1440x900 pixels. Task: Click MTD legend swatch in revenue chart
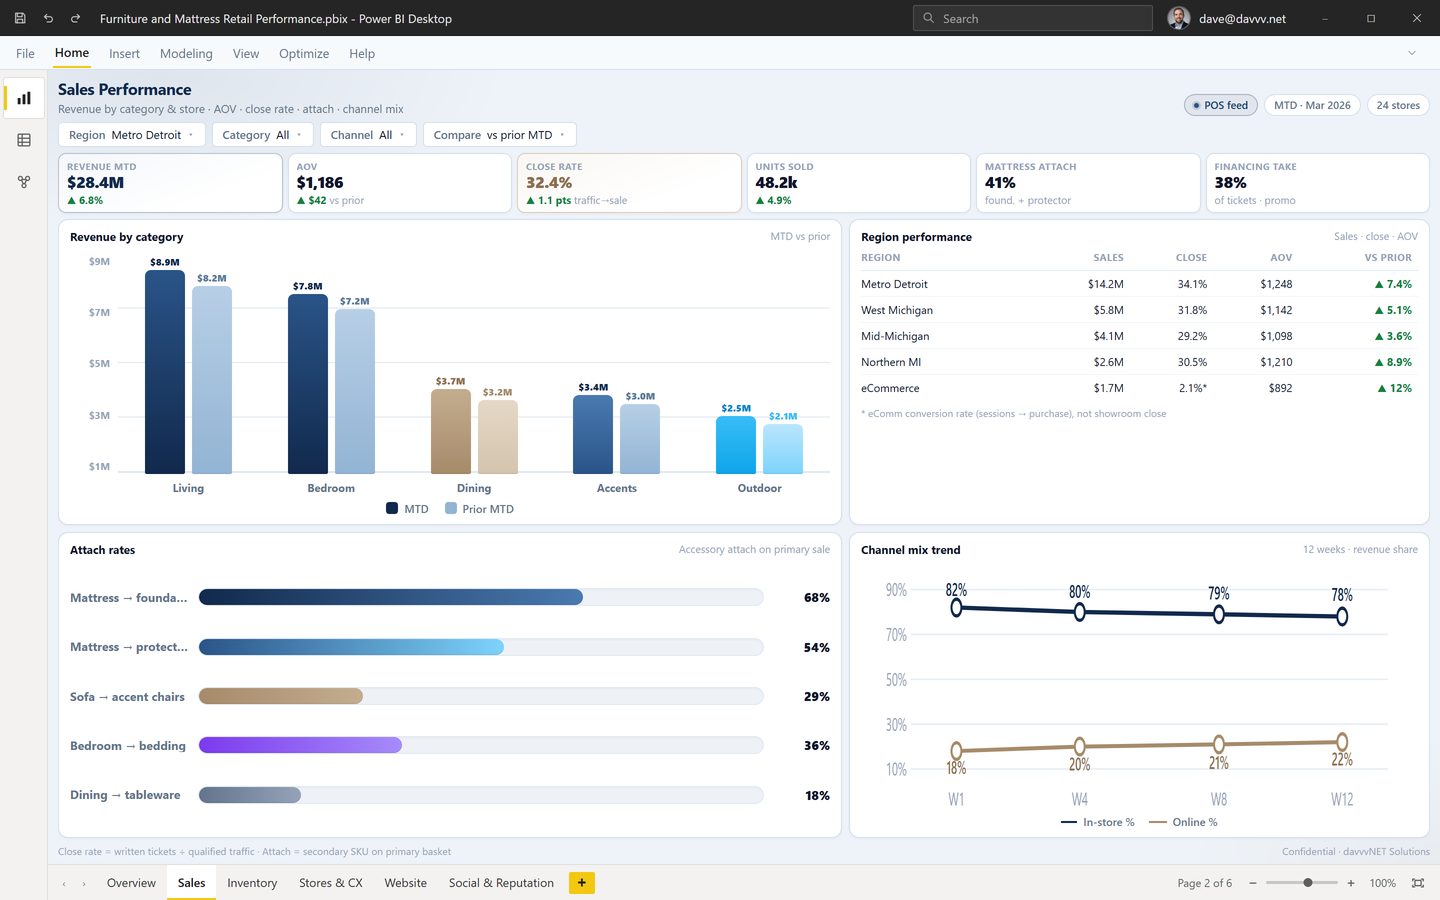coord(392,508)
